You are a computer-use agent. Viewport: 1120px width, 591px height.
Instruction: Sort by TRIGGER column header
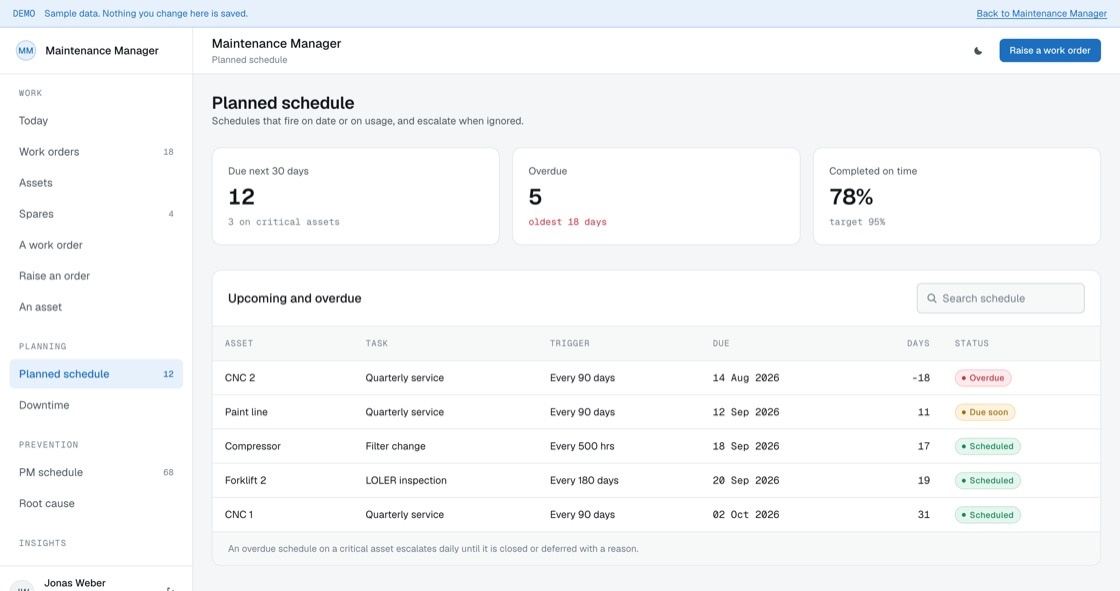pos(569,344)
